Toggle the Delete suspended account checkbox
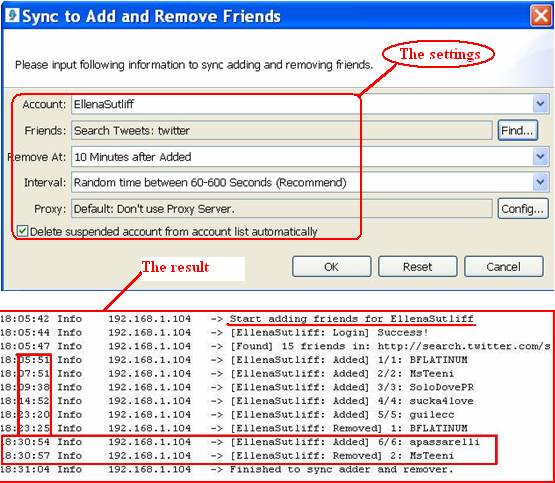The image size is (555, 483). 22,231
